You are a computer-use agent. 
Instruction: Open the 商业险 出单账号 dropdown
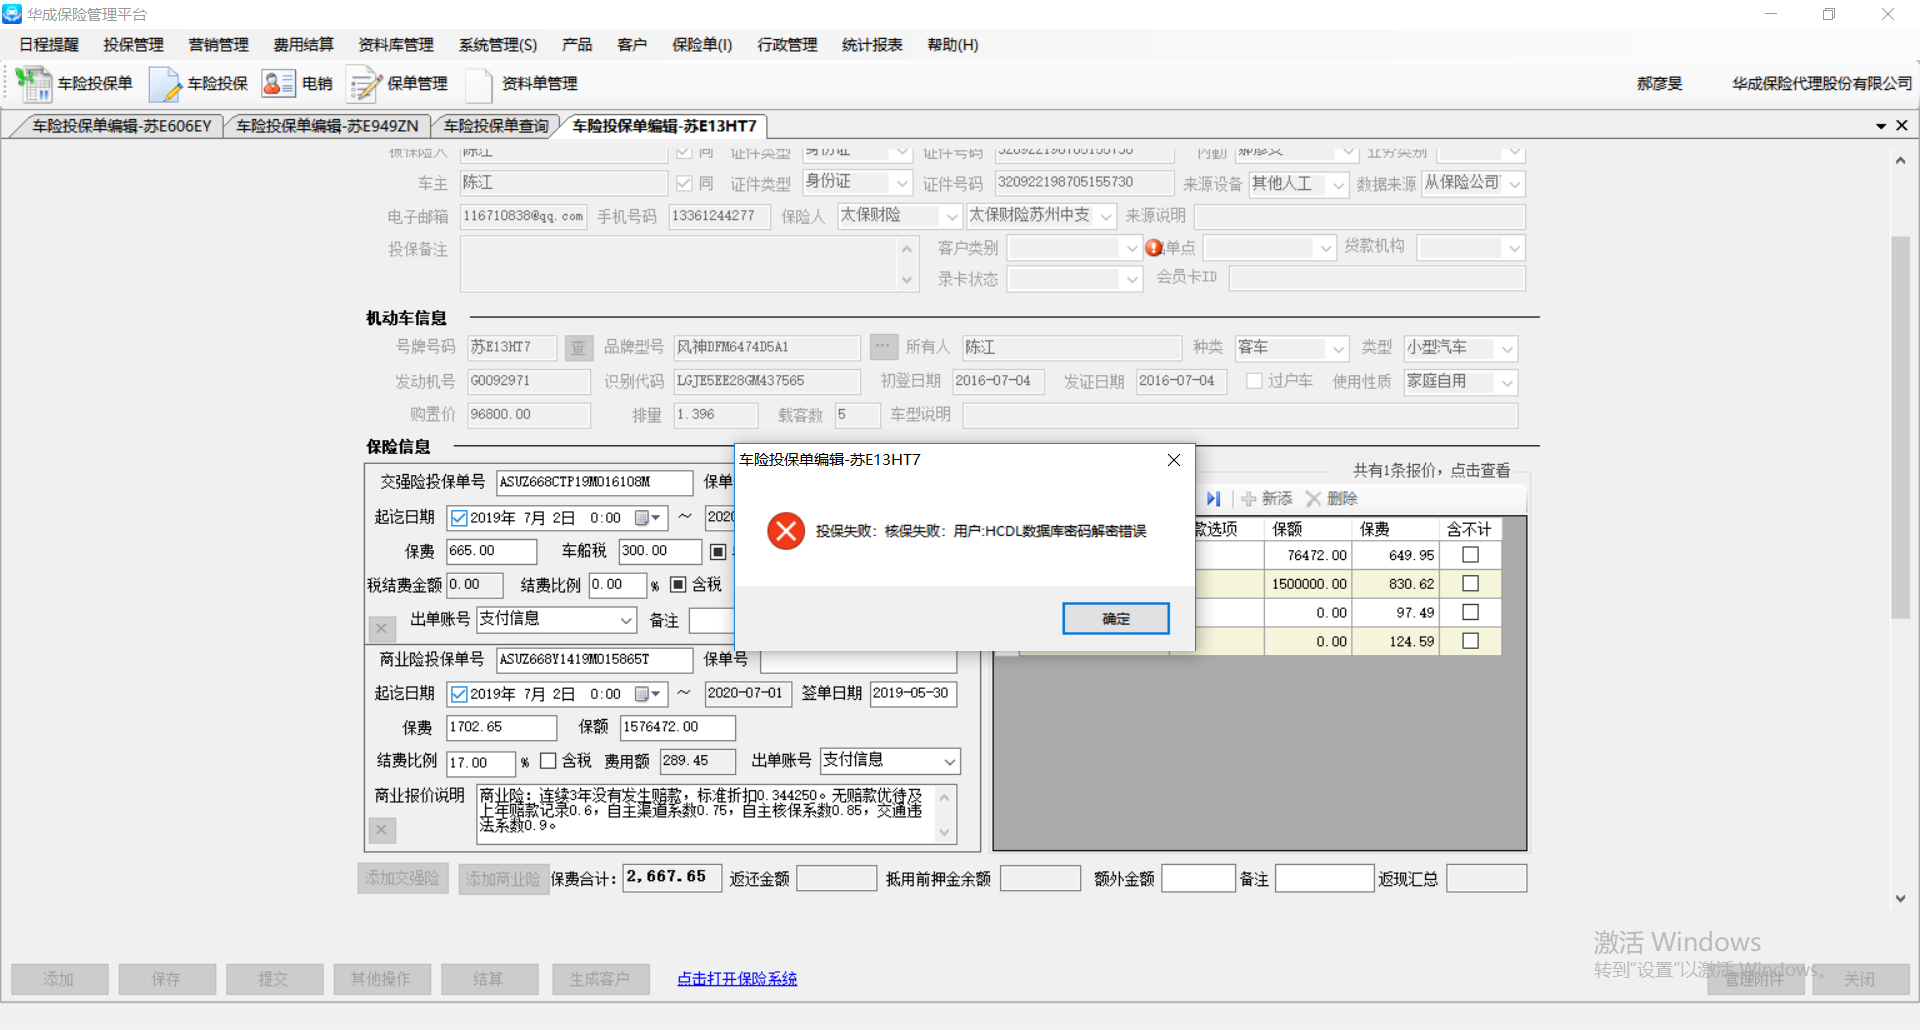coord(949,762)
